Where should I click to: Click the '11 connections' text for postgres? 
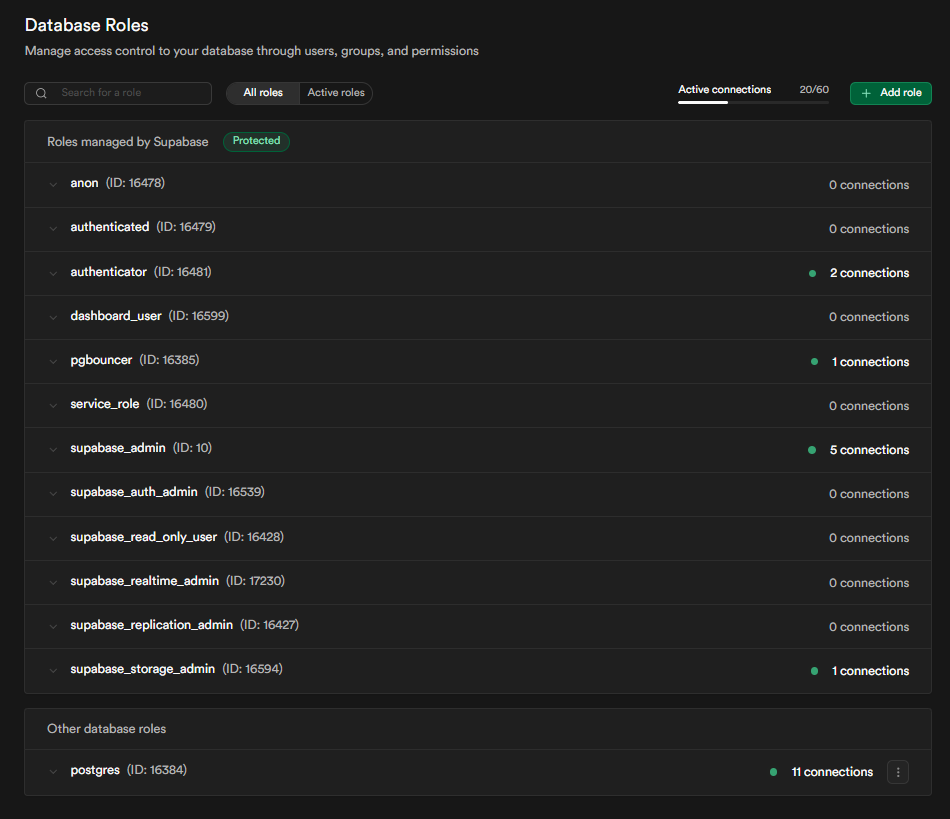[832, 772]
